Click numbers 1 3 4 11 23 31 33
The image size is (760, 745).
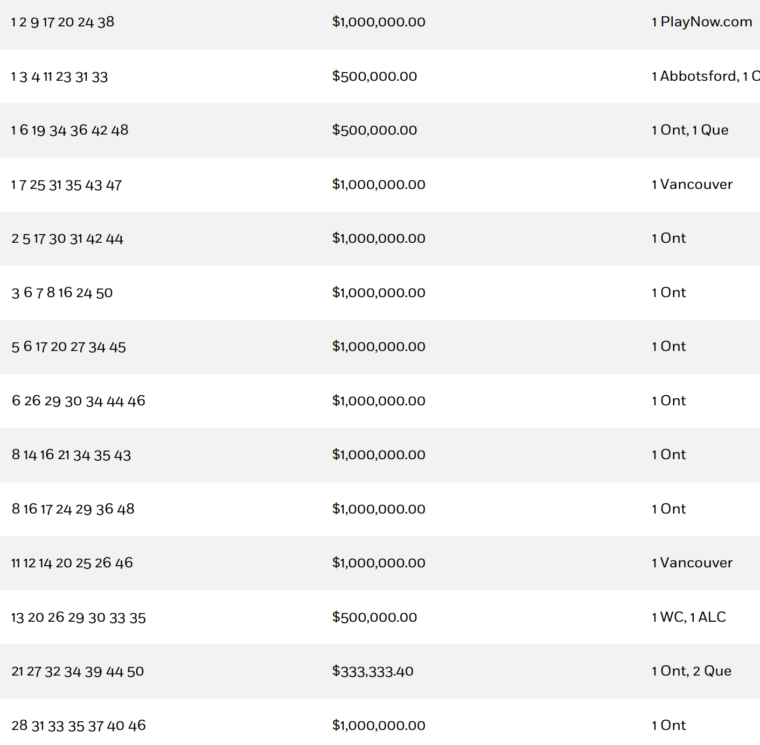point(60,77)
